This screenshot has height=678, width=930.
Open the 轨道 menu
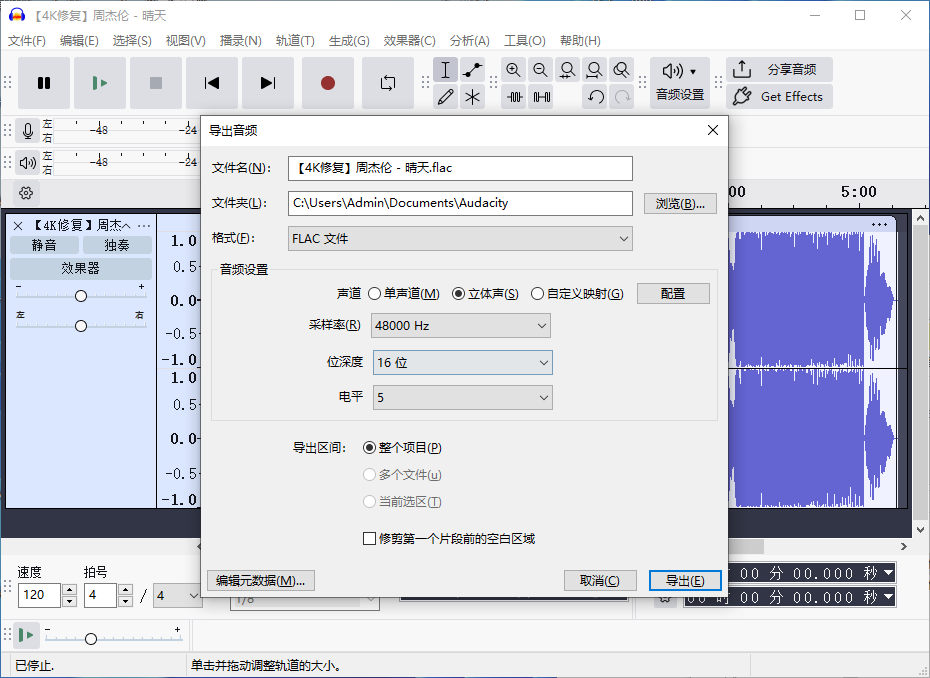point(295,41)
